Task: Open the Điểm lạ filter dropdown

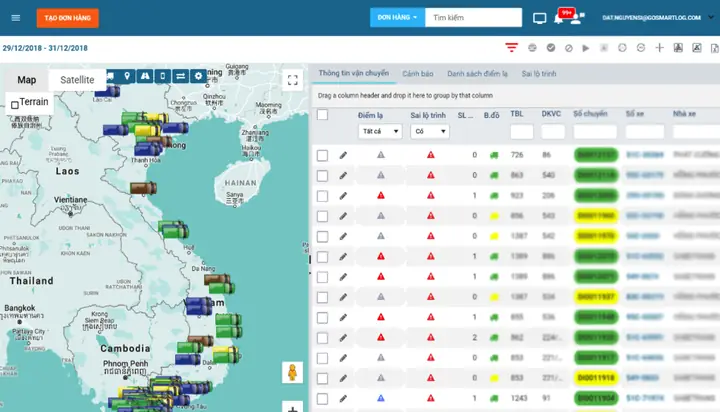Action: click(380, 131)
